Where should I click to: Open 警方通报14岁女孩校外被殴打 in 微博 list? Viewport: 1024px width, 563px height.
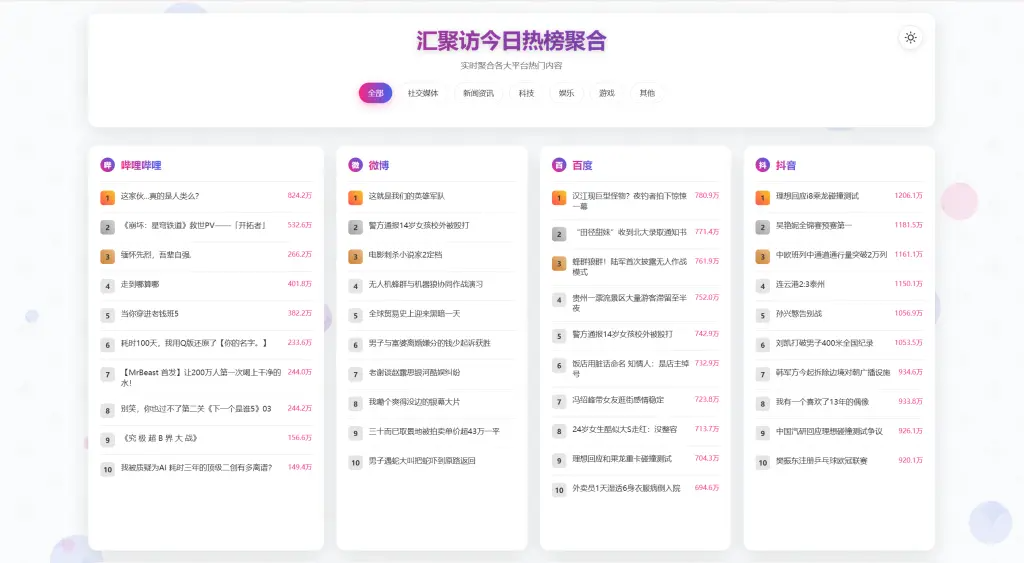tap(419, 225)
